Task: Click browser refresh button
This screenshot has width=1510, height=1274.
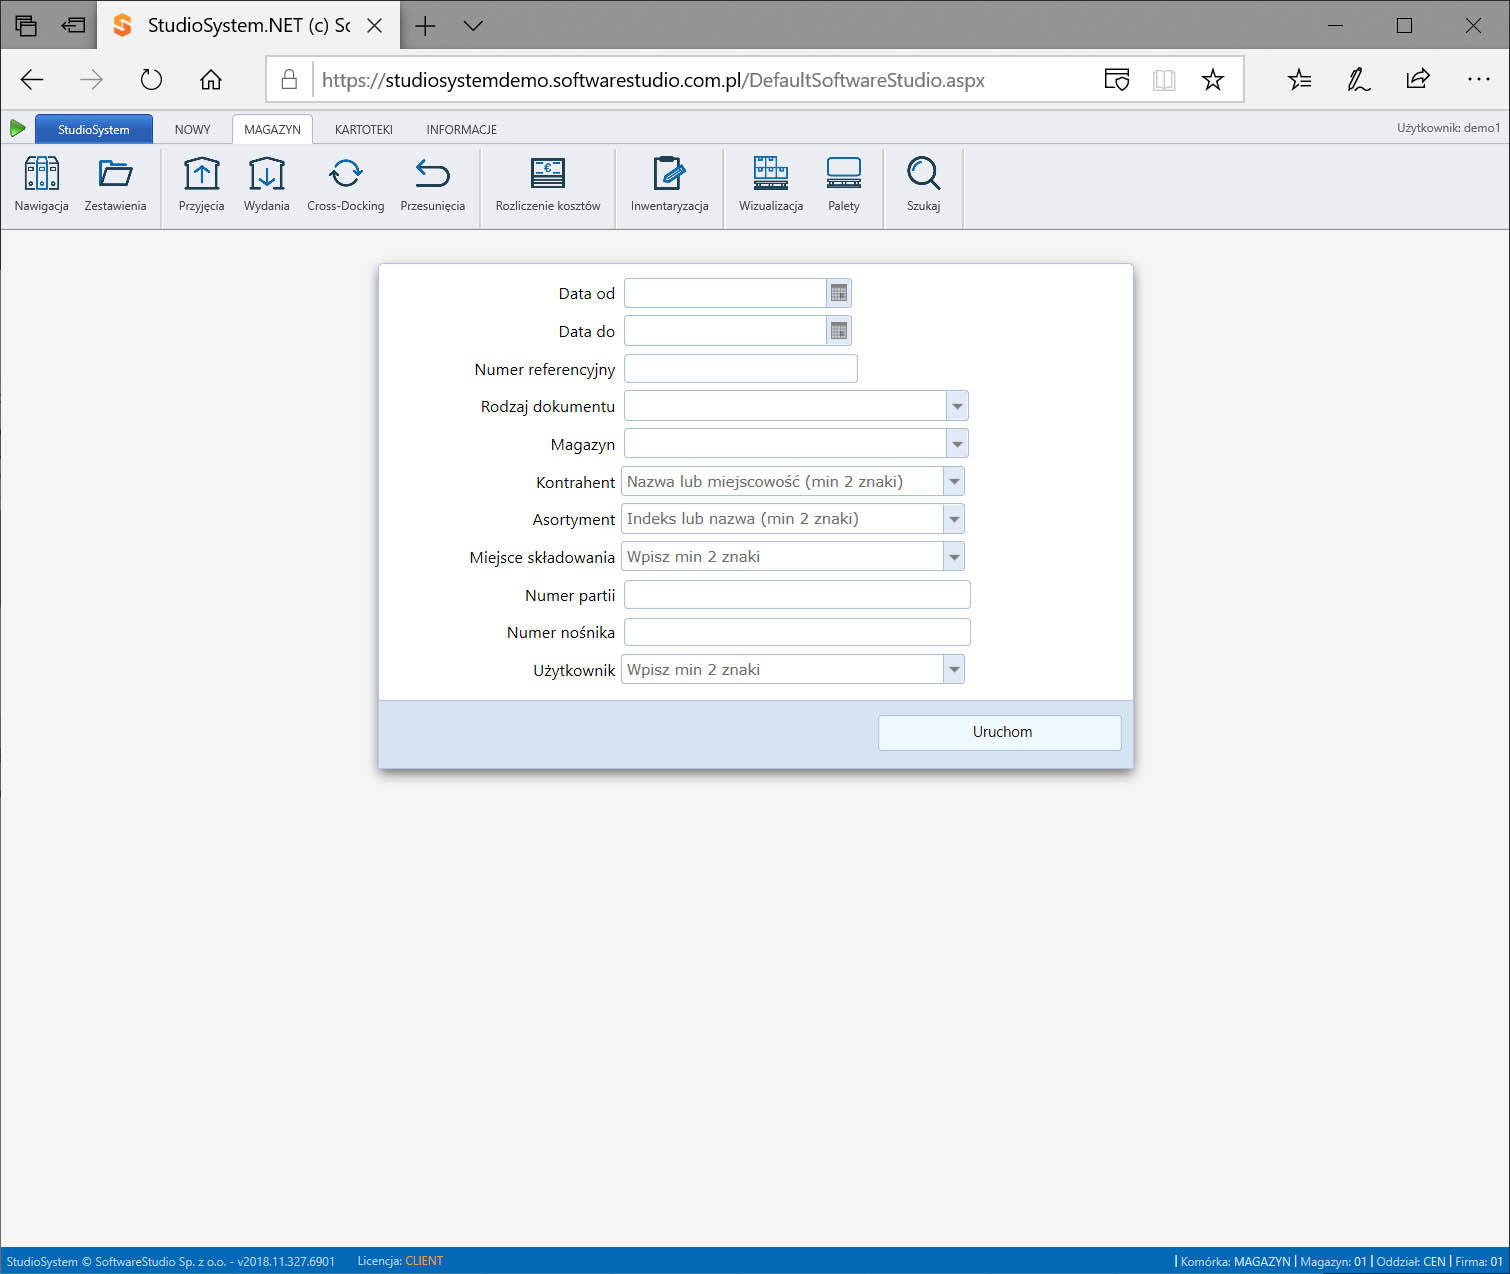Action: click(151, 80)
